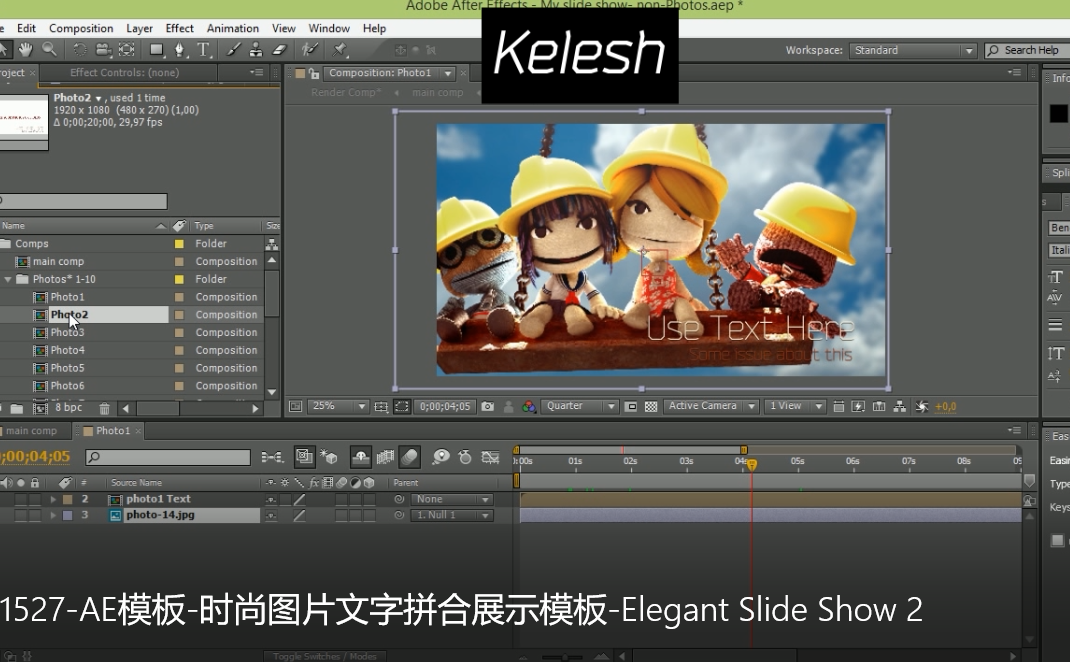Image resolution: width=1070 pixels, height=662 pixels.
Task: Click the Auto-keyframe stopwatch icon
Action: click(x=465, y=457)
